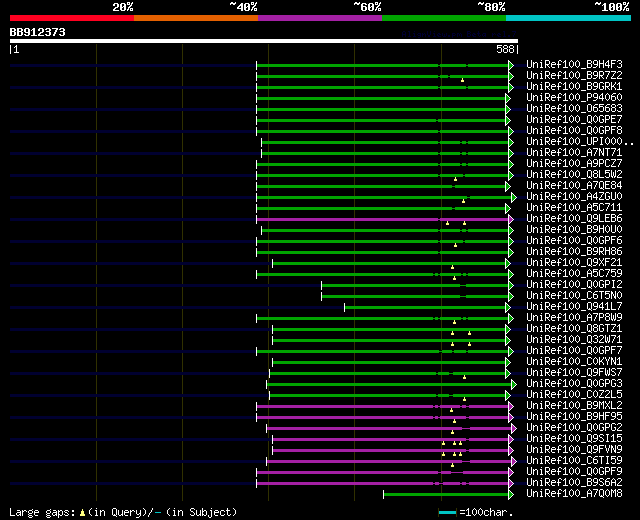The width and height of the screenshot is (640, 520).
Task: Click the BB912373 query name
Action: click(38, 32)
